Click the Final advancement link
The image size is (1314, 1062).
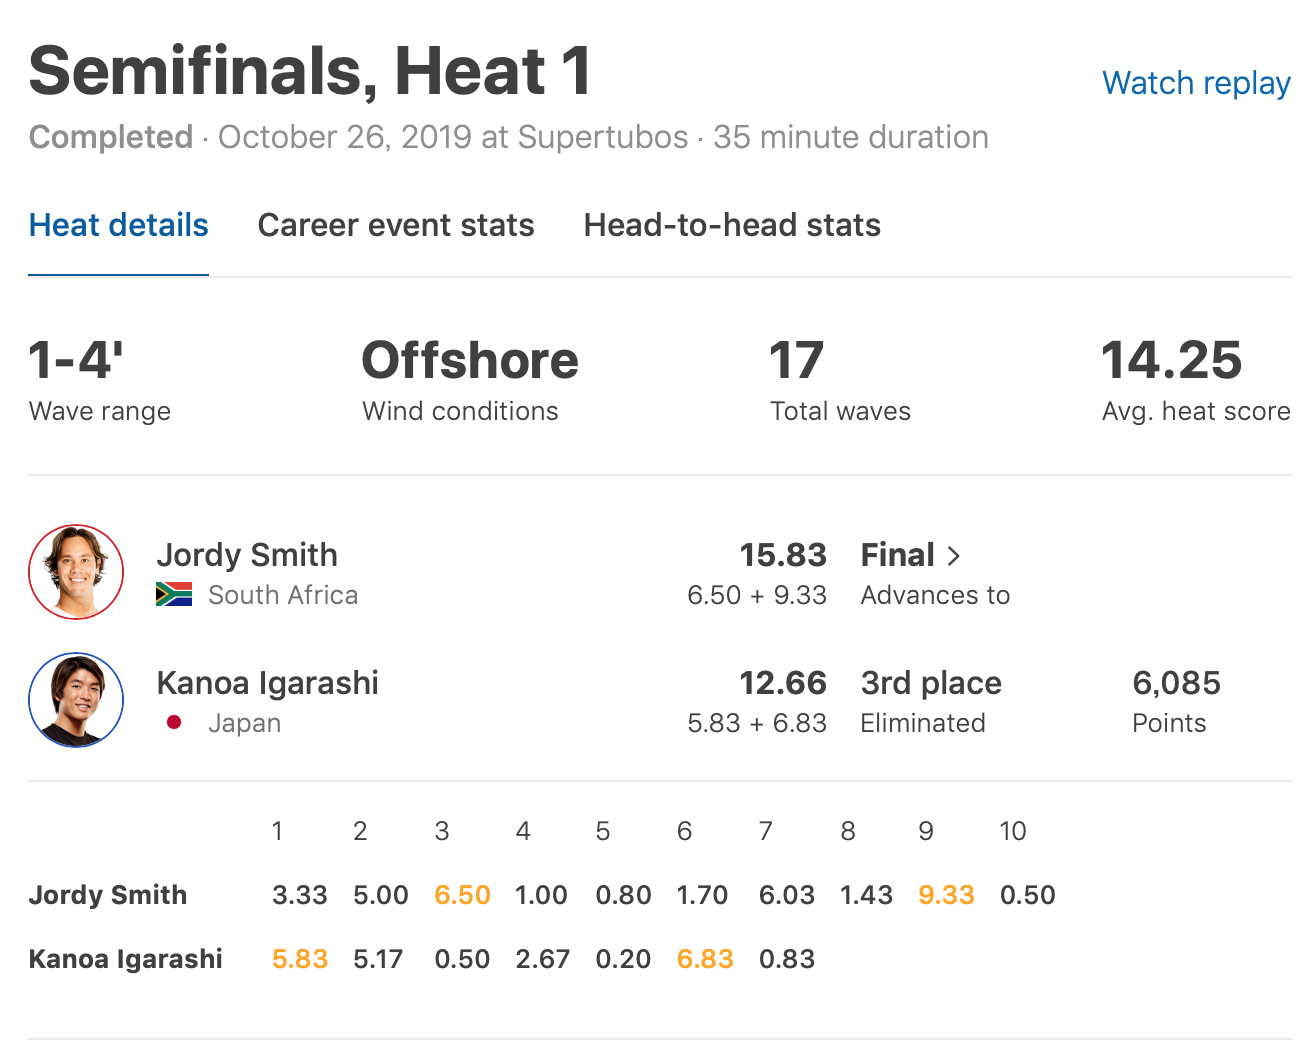898,555
